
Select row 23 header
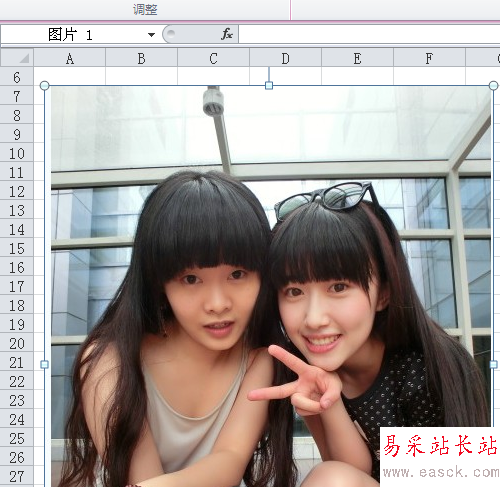point(17,400)
